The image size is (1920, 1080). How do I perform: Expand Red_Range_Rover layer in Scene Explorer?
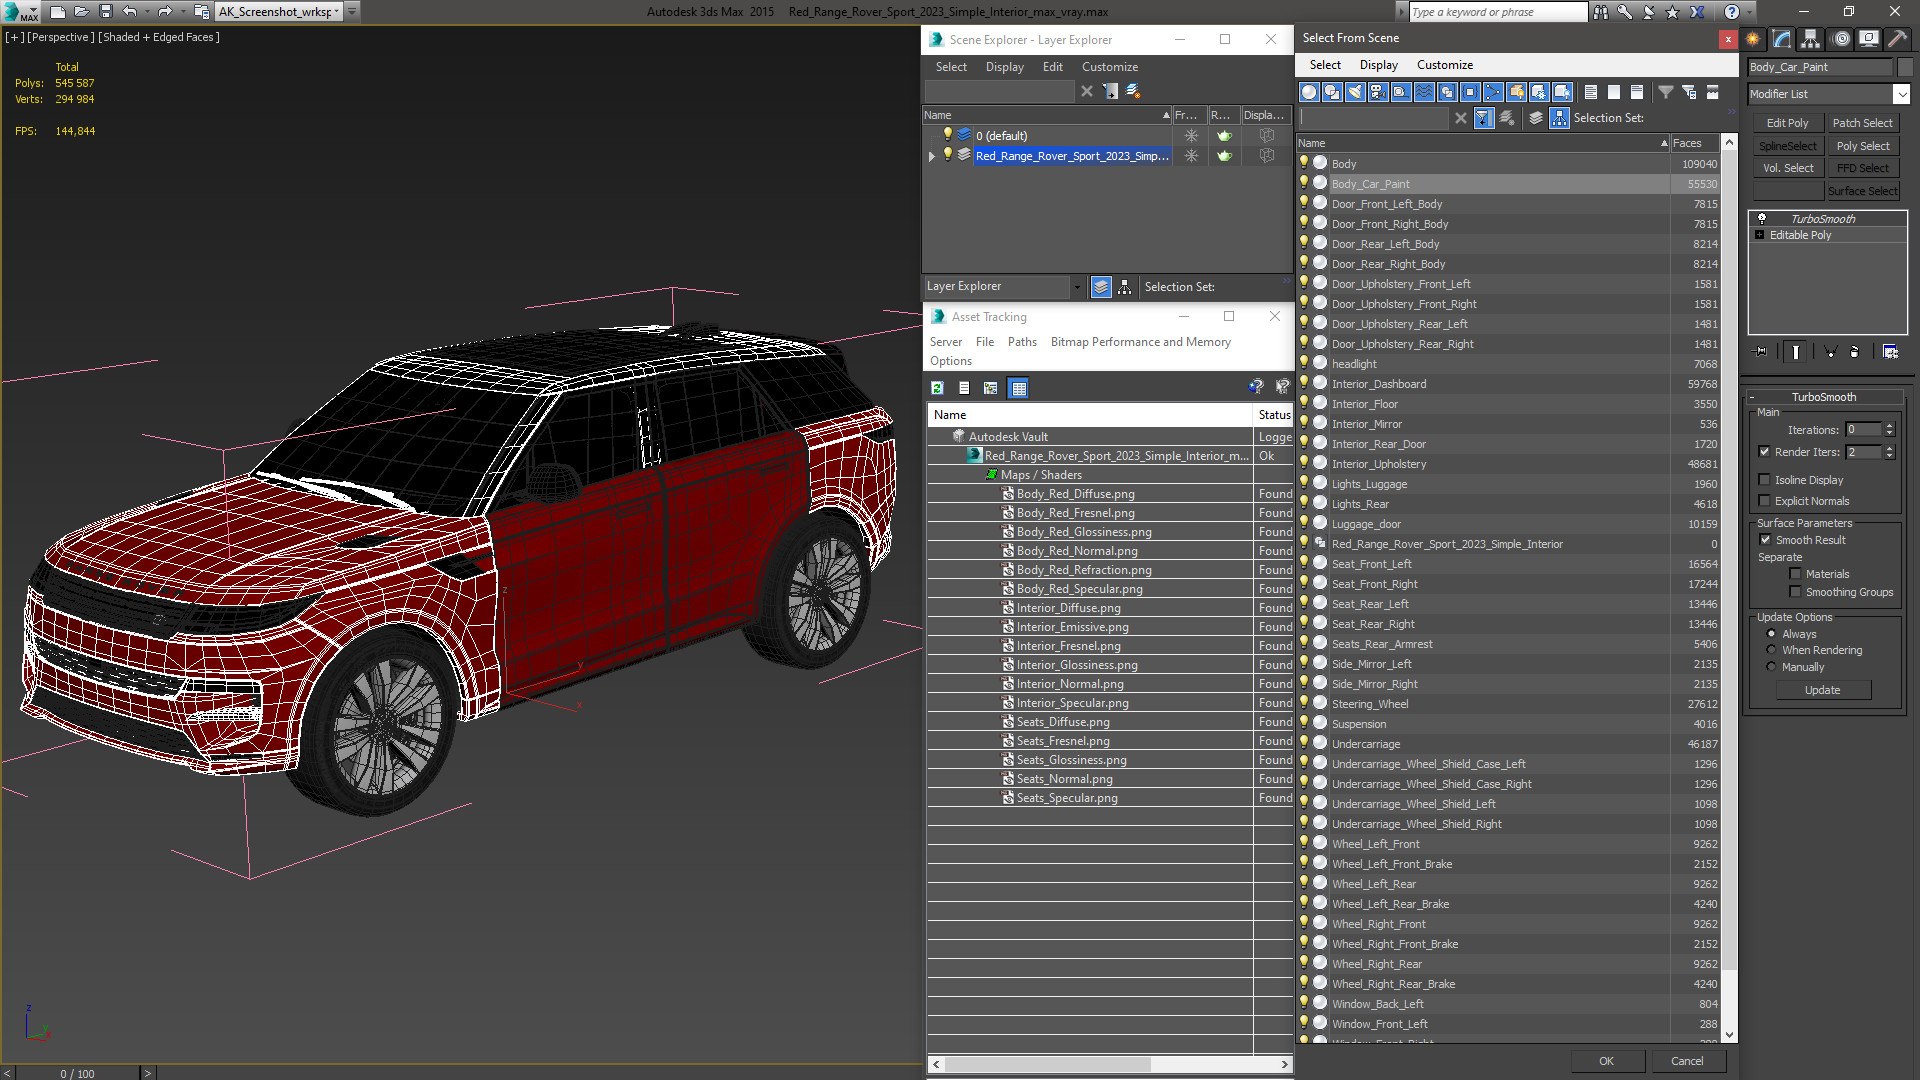(932, 156)
